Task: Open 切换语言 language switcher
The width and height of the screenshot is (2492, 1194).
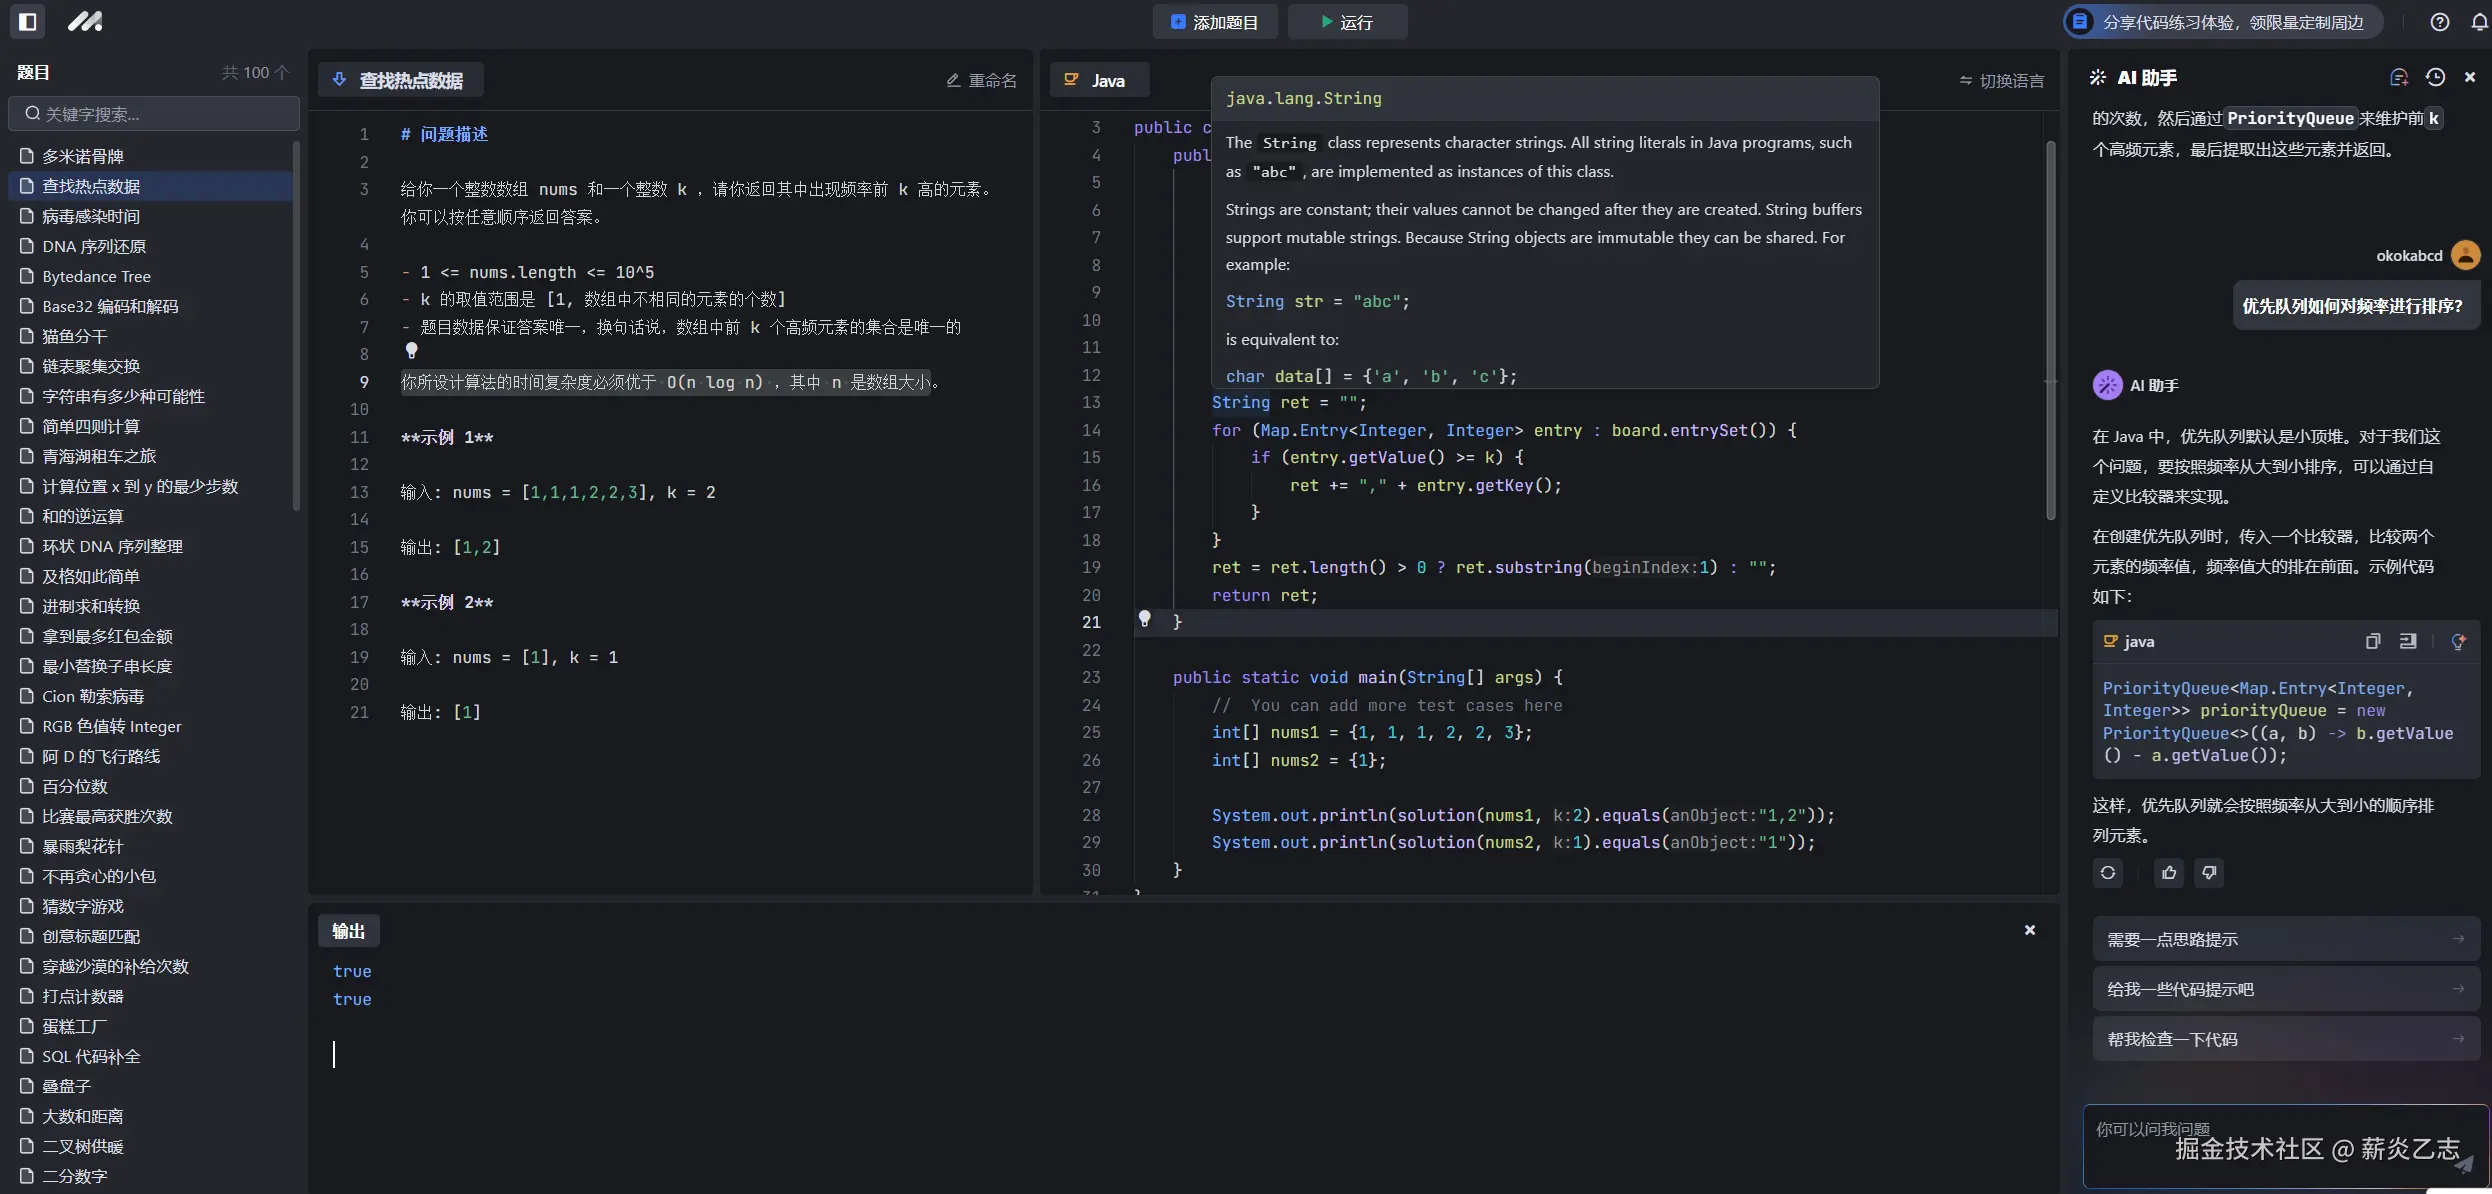Action: (2001, 81)
